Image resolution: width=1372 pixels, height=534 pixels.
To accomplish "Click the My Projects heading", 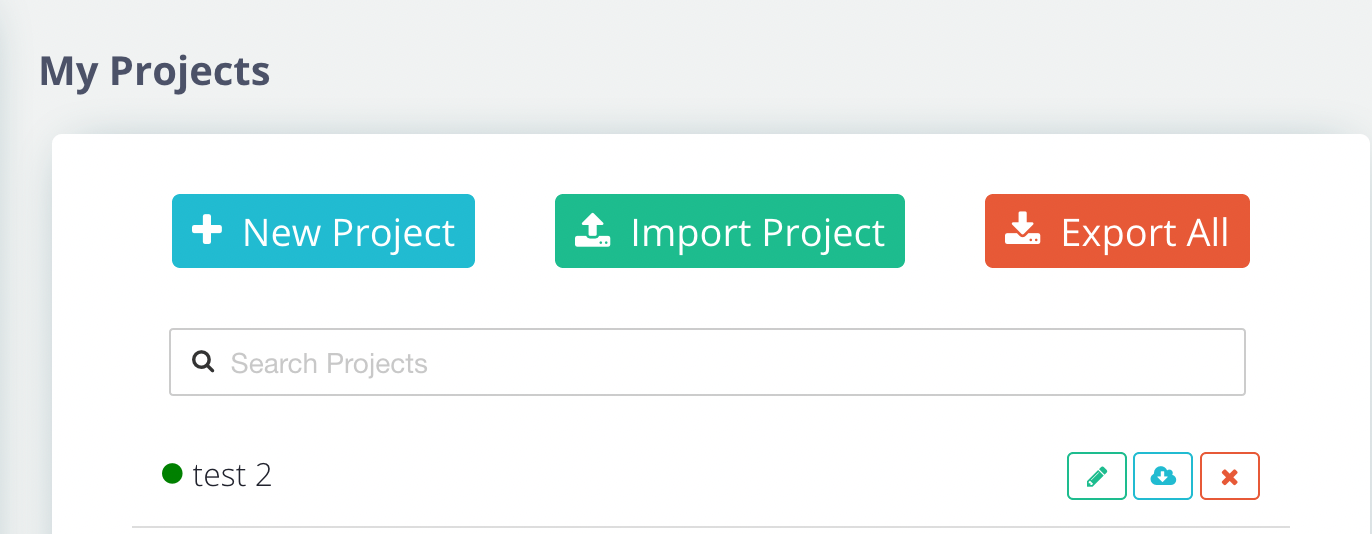I will (155, 72).
